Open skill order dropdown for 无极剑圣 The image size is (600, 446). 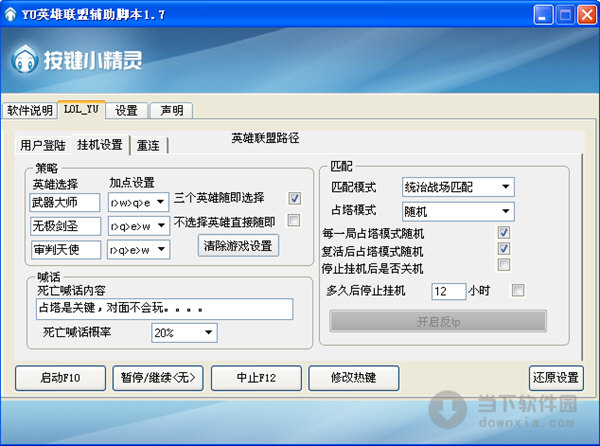(139, 226)
